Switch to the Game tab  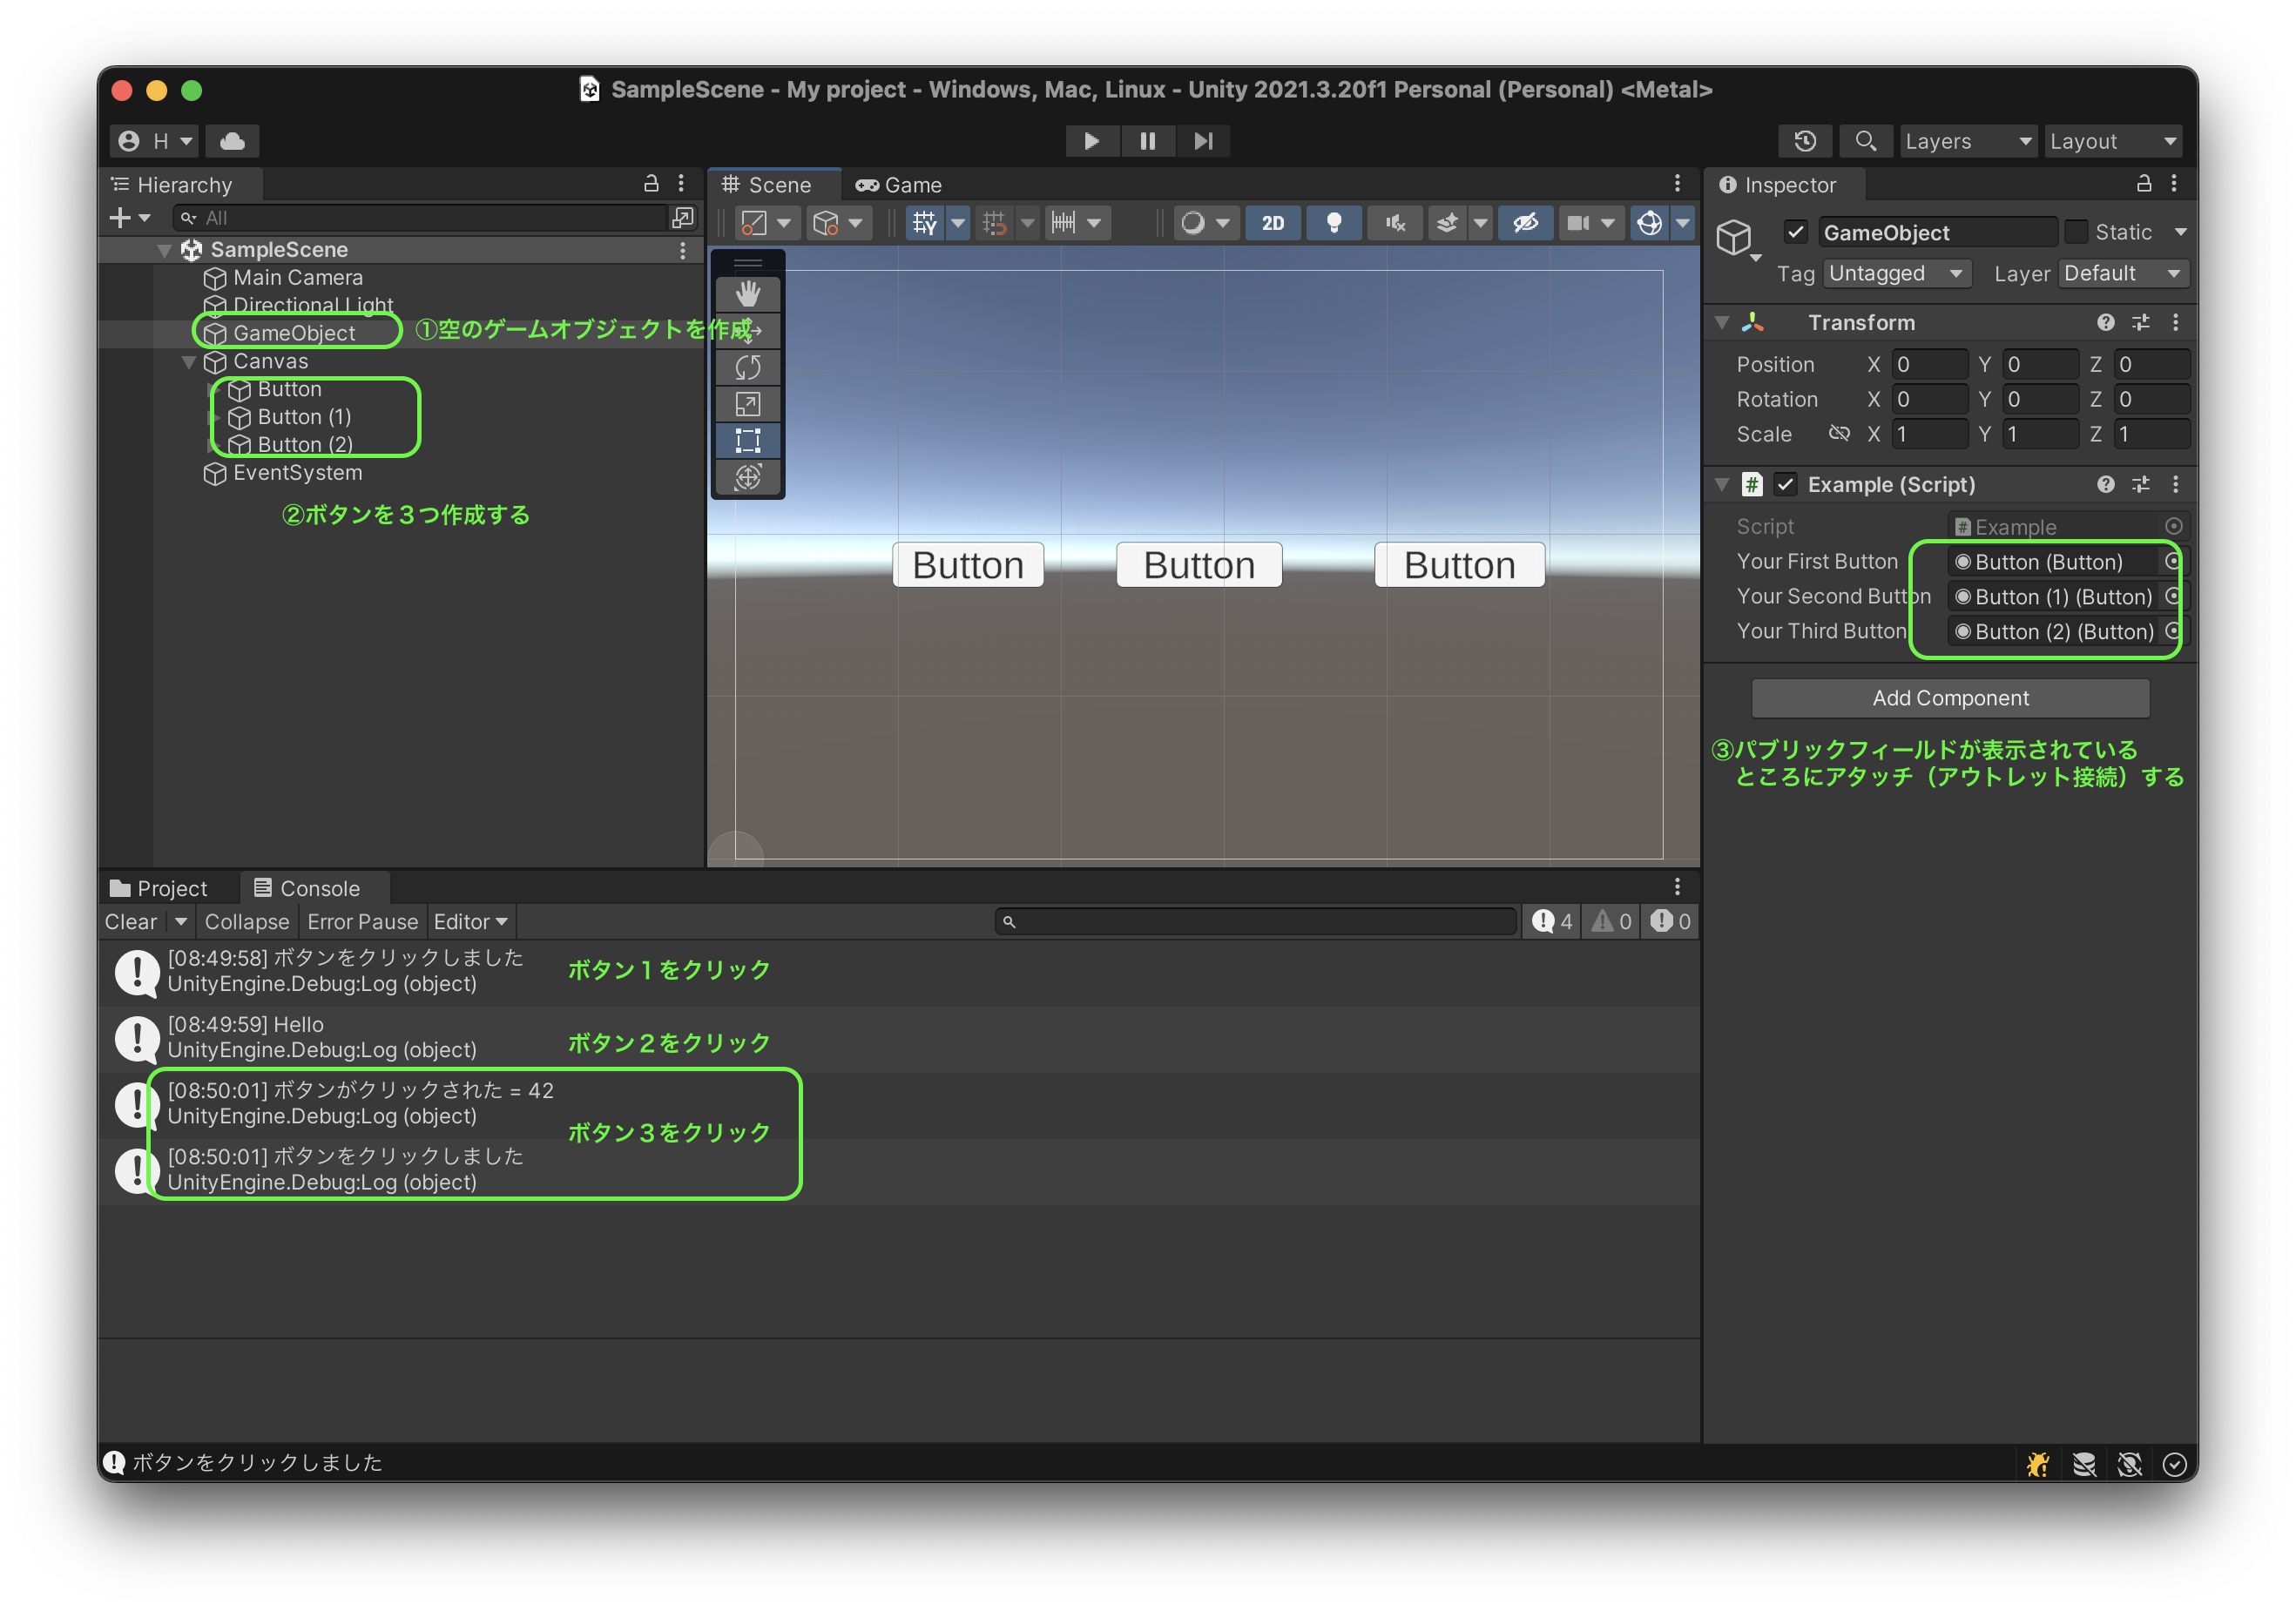[898, 184]
